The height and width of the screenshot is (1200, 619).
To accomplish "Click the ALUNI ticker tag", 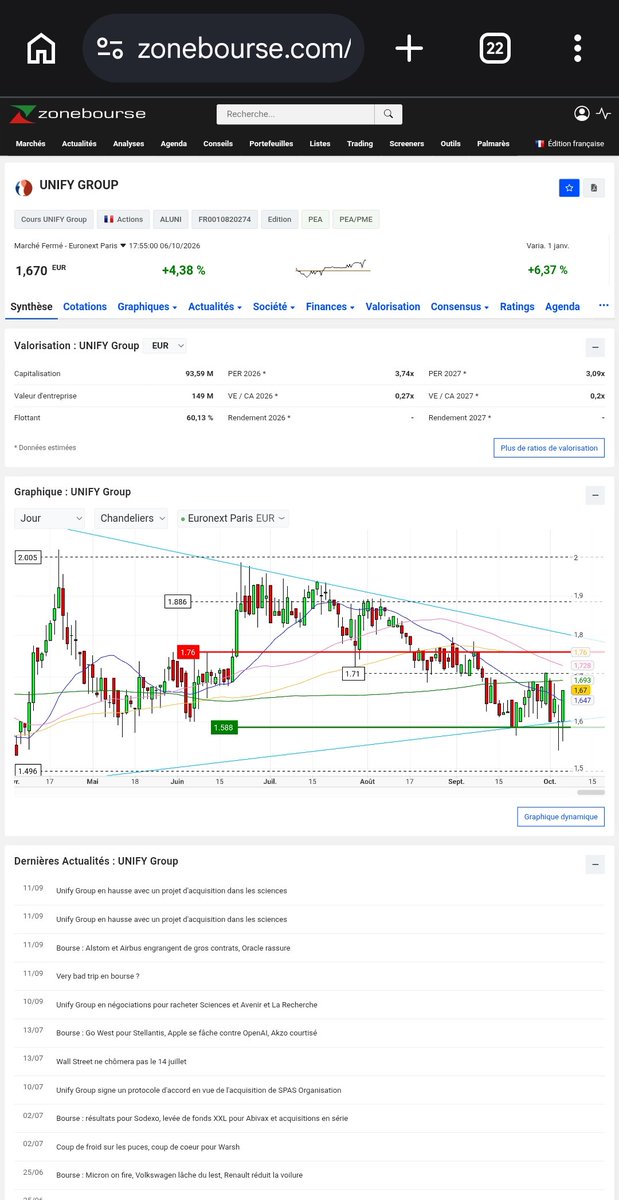I will pos(171,219).
